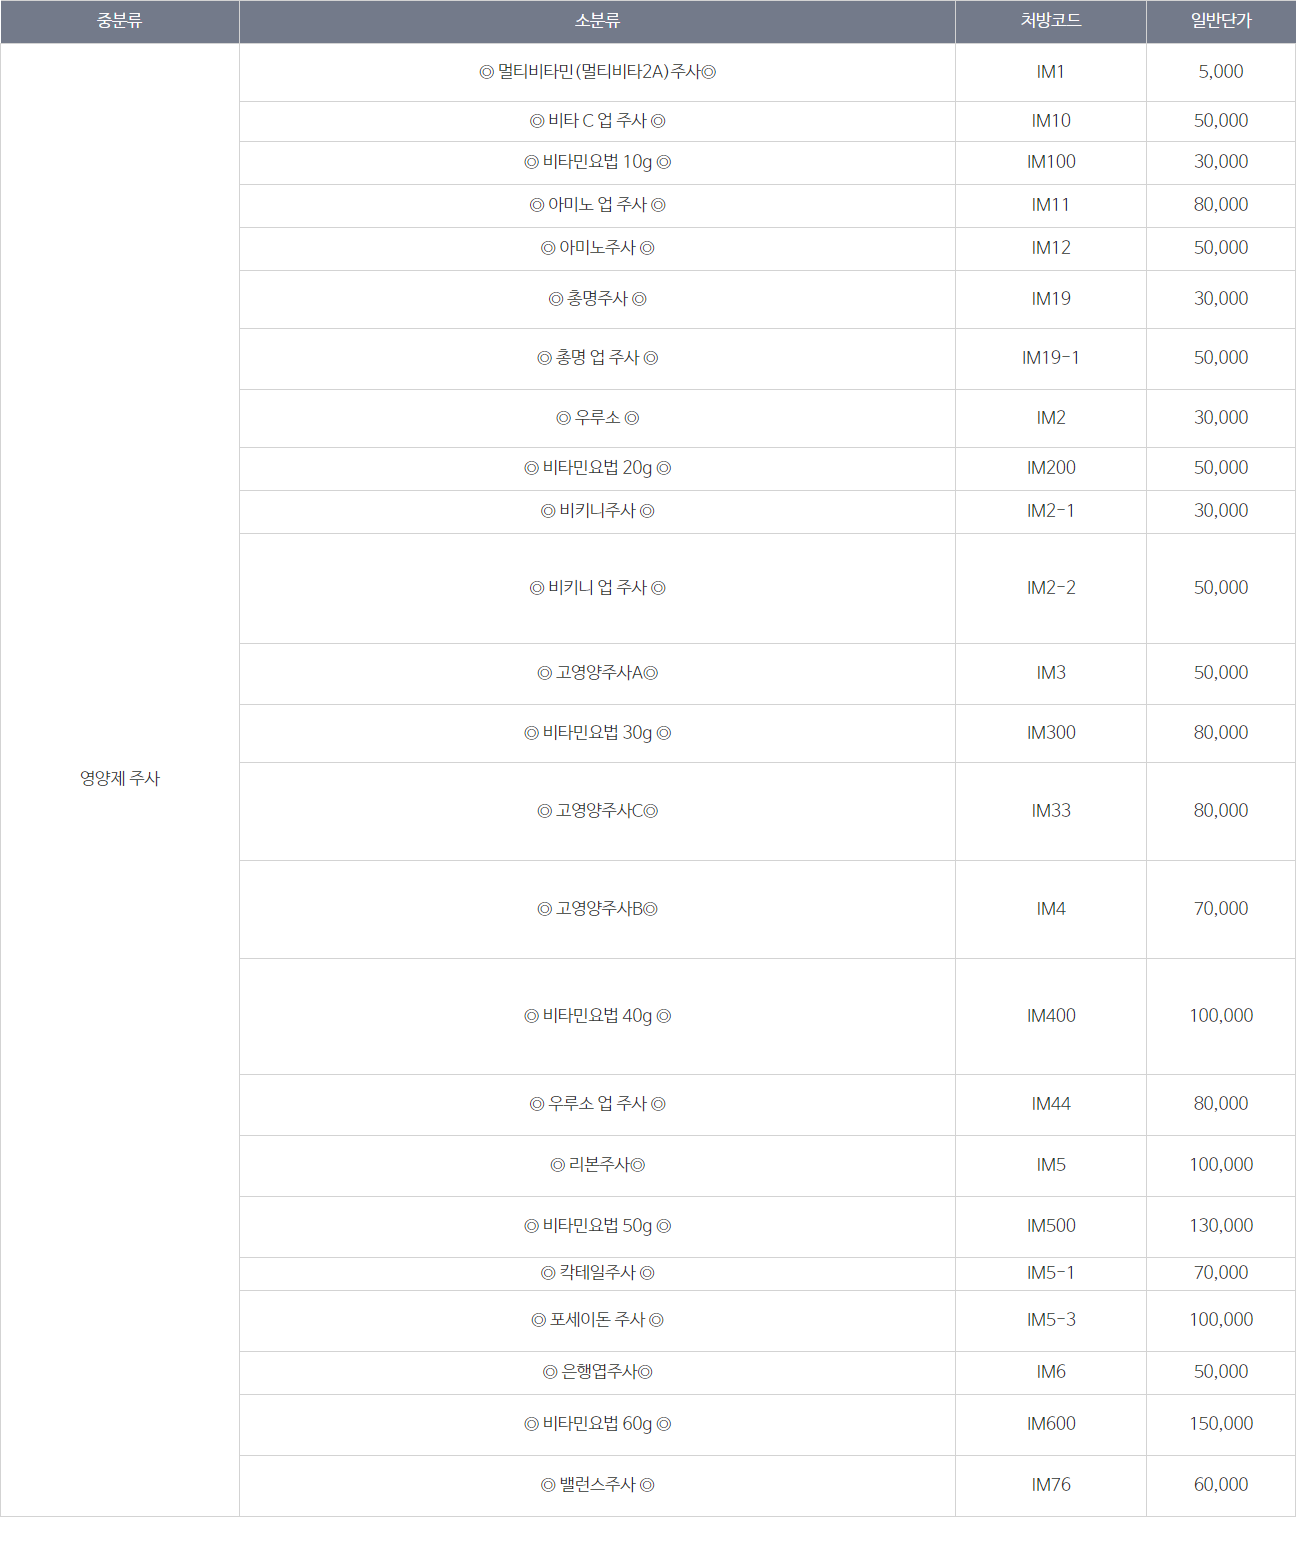
Task: Select the 총명주사 row
Action: [x=767, y=299]
